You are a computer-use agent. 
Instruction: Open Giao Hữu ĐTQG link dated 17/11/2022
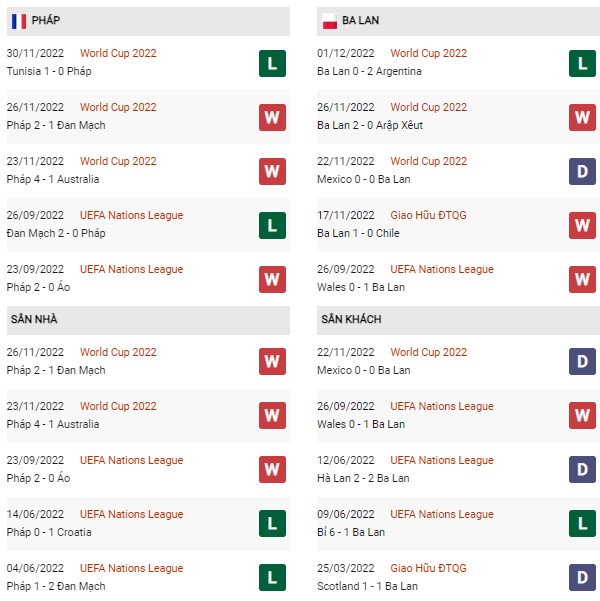[x=428, y=215]
